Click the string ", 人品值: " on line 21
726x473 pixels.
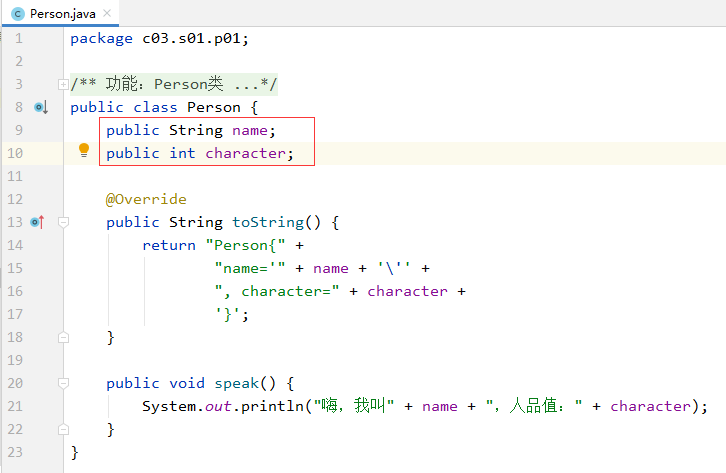point(534,406)
